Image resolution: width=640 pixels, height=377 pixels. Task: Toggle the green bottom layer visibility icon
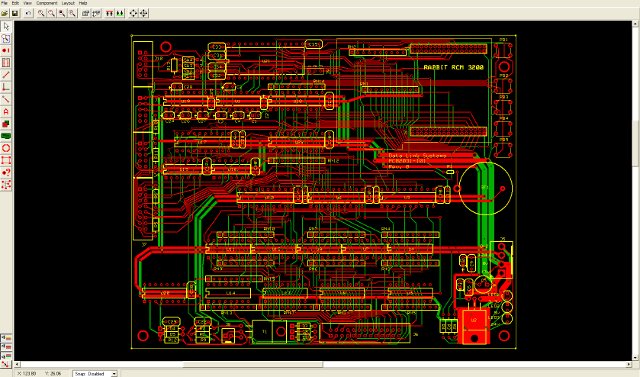pyautogui.click(x=6, y=355)
